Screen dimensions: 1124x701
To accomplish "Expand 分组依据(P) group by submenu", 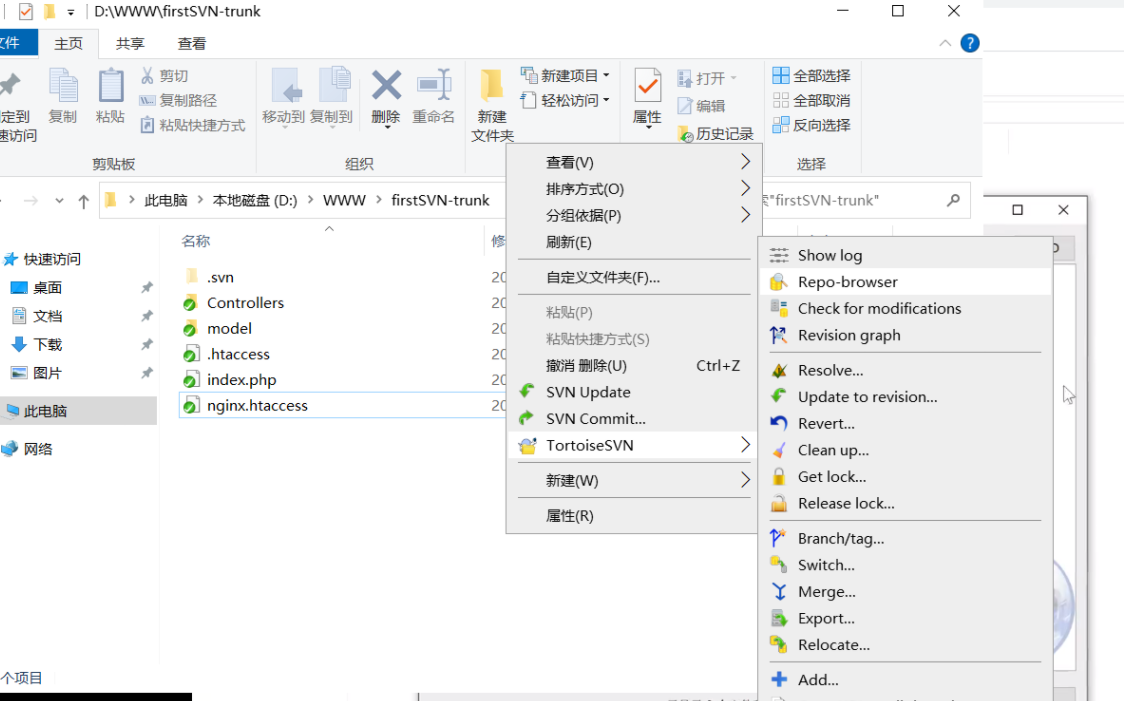I will (x=632, y=215).
